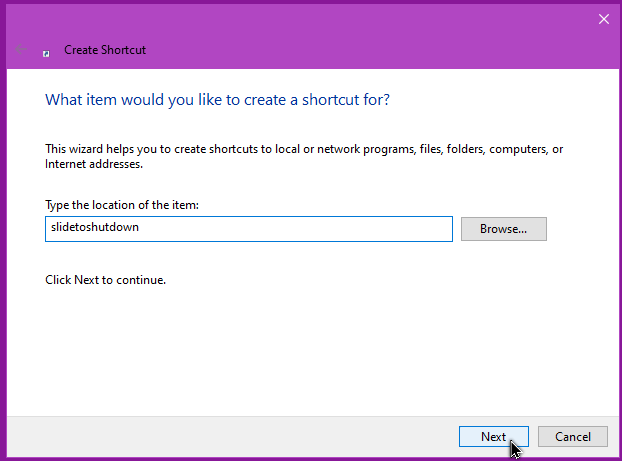Screen dimensions: 622x461
Task: Click the back arrow in title bar
Action: coord(21,49)
